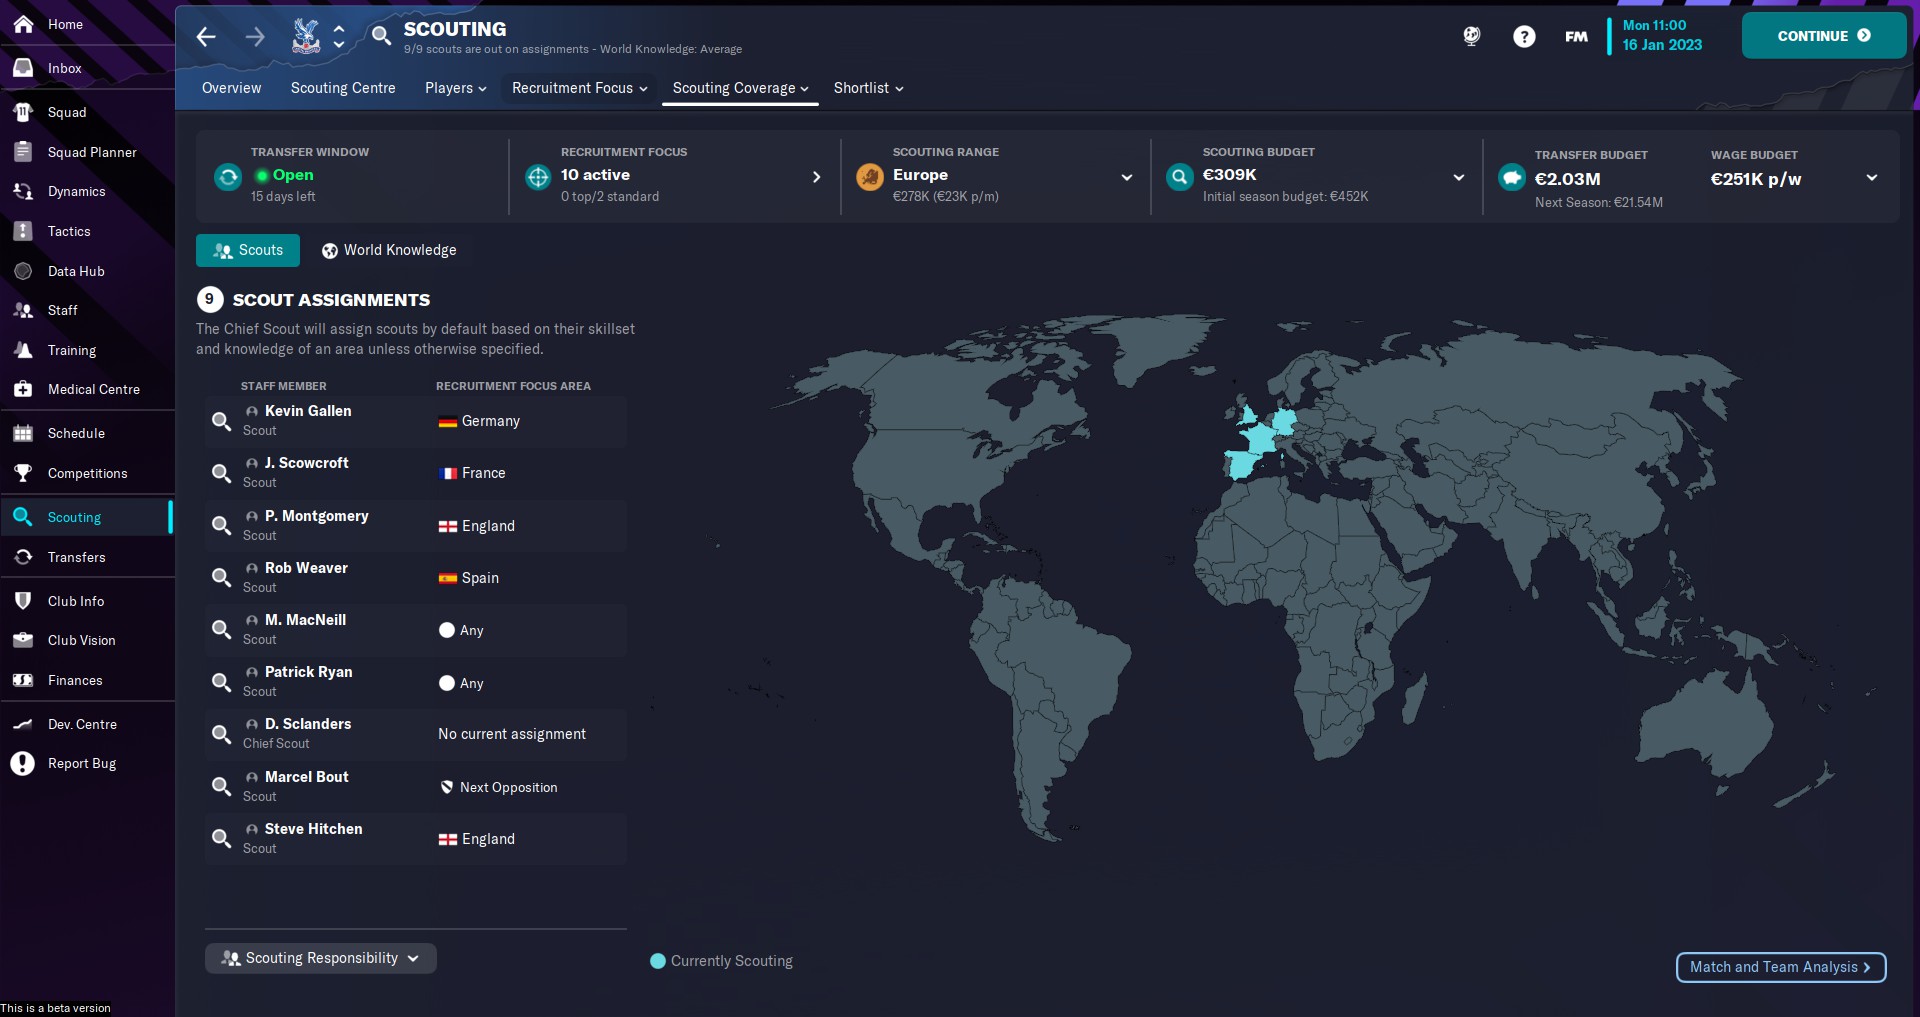Click the help question mark icon

click(x=1523, y=37)
